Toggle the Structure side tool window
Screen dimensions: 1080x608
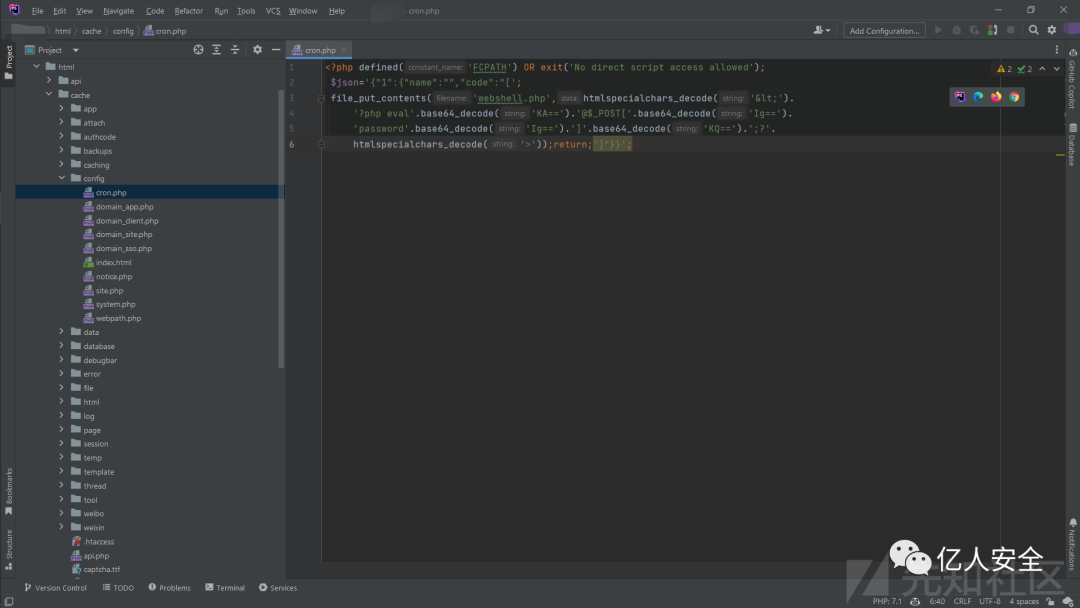(x=8, y=549)
